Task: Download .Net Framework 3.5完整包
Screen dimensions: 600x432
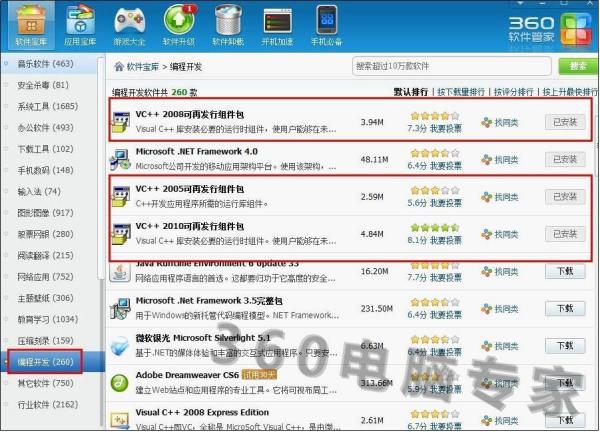Action: coord(565,308)
